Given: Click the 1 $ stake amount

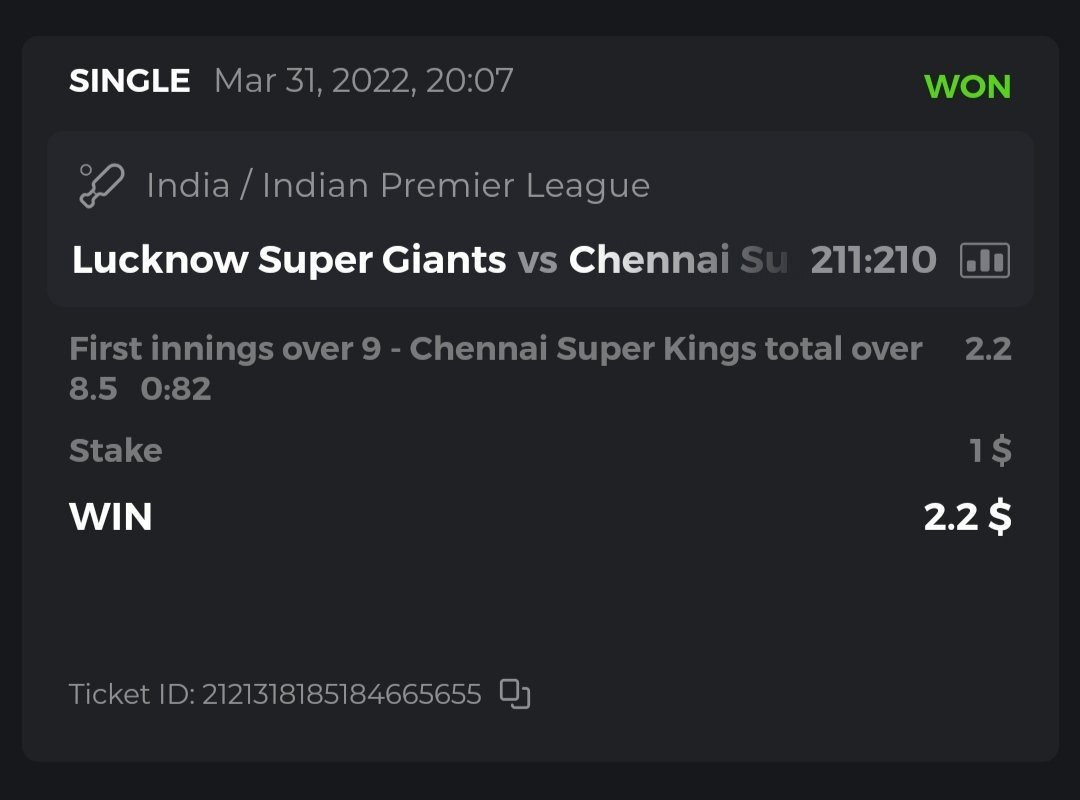Looking at the screenshot, I should click(x=990, y=451).
